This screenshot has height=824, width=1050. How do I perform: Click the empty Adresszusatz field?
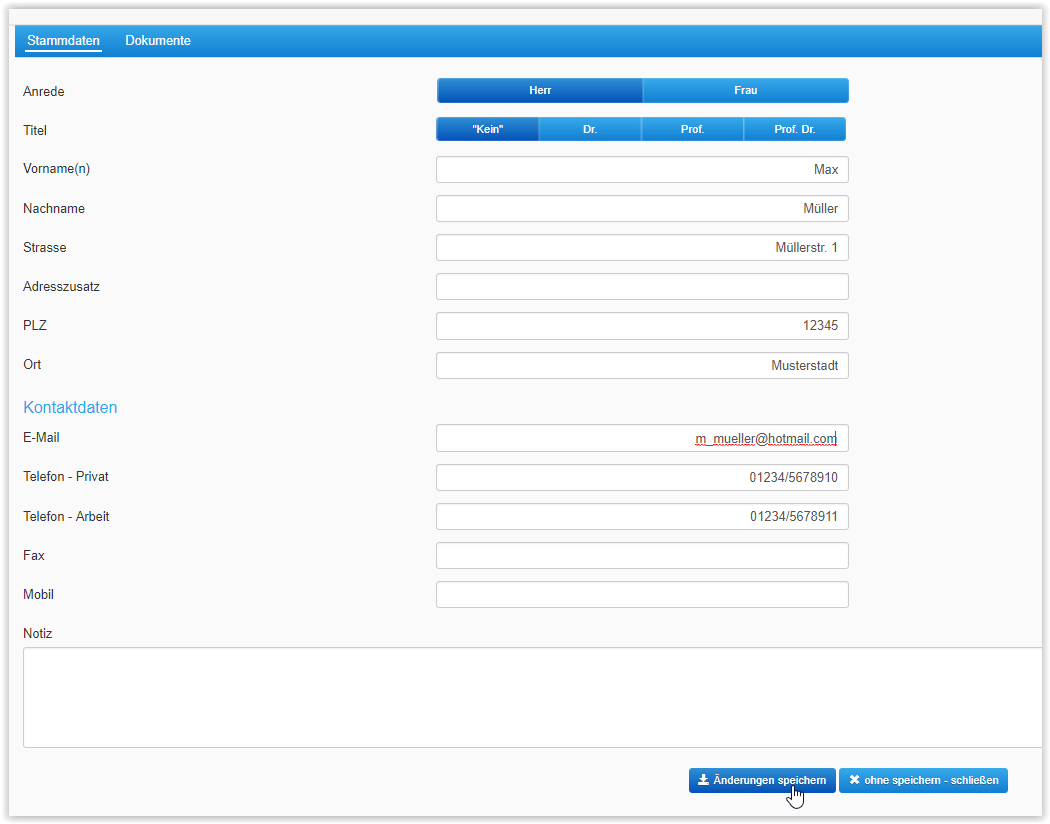click(642, 287)
